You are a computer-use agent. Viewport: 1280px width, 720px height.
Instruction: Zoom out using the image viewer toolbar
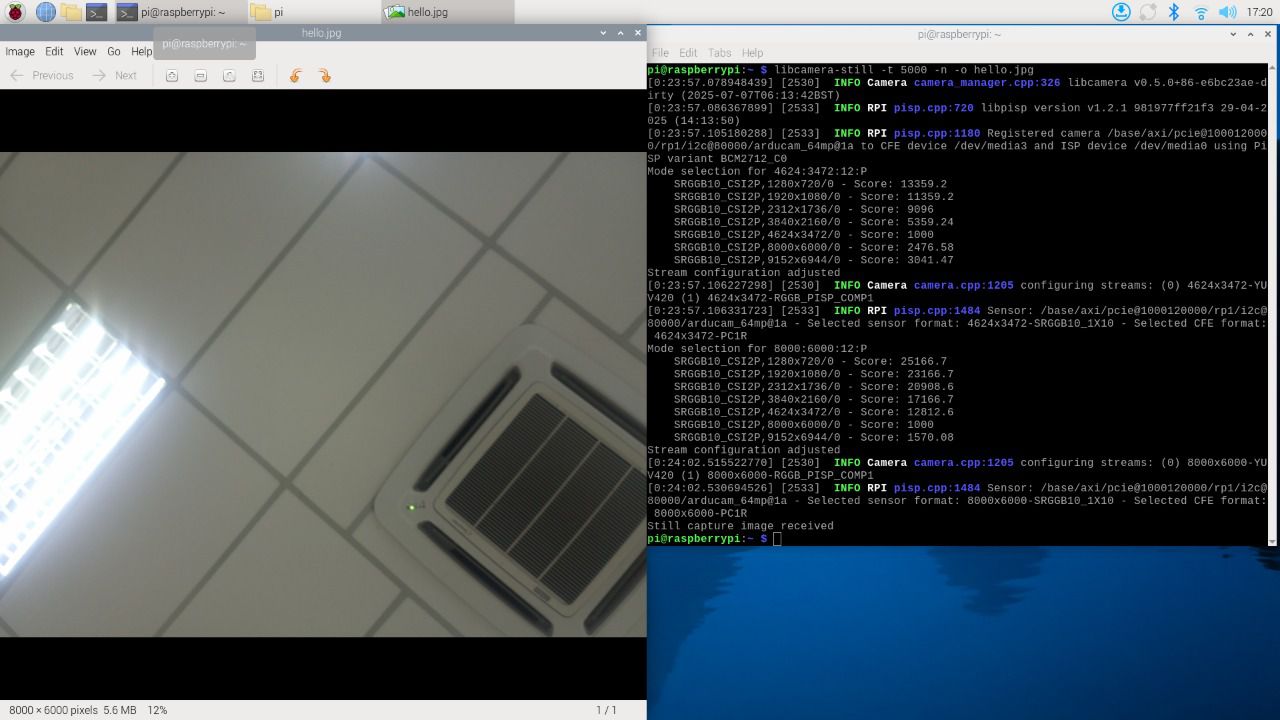(201, 76)
